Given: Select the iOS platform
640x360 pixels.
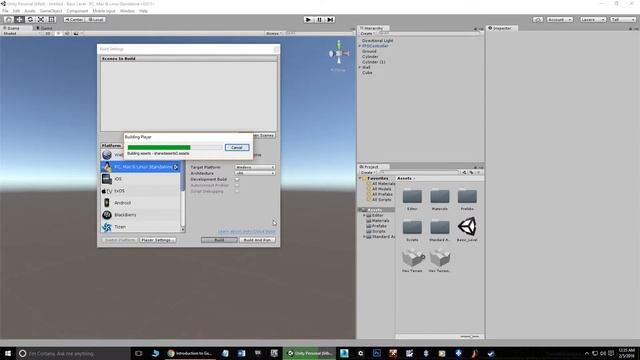Looking at the screenshot, I should coord(140,179).
